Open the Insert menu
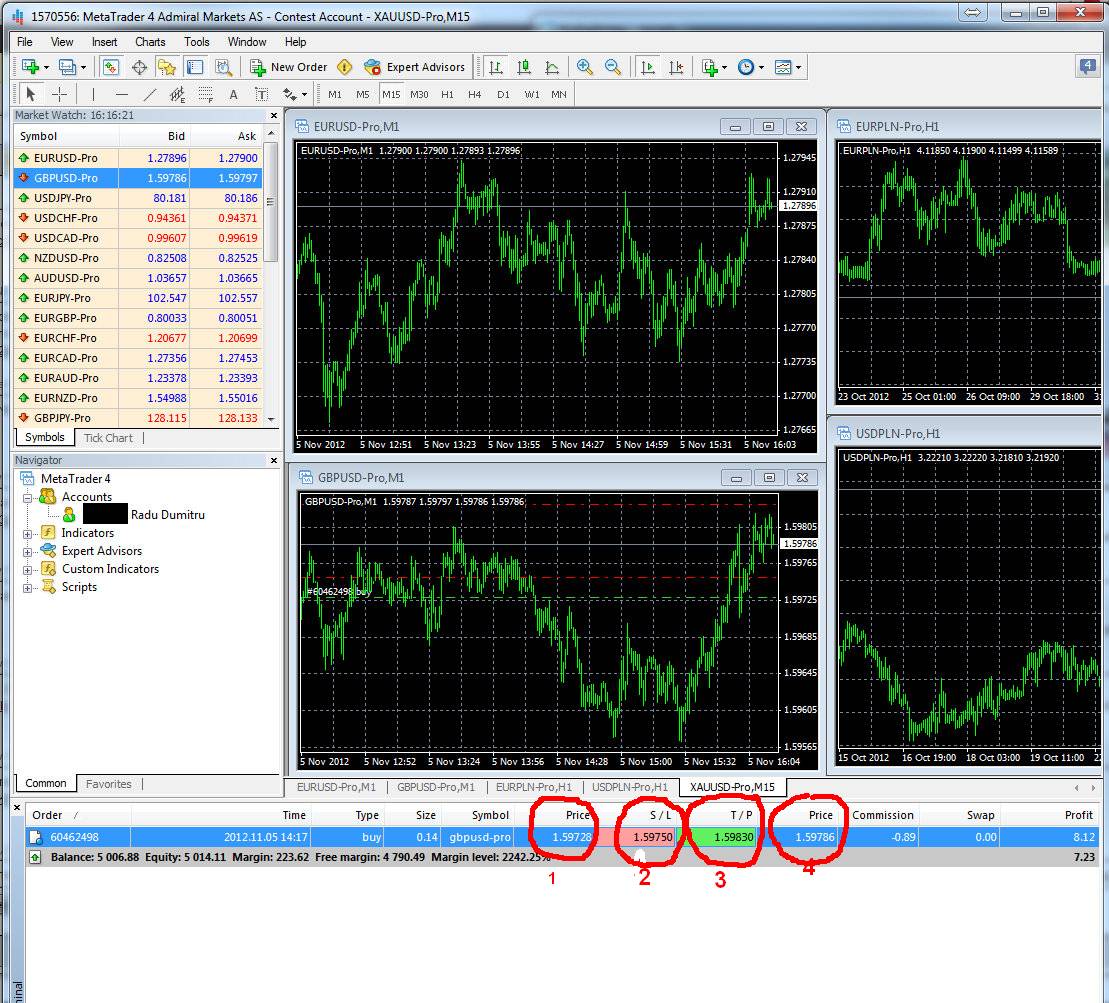Screen dimensions: 1109x1003 pos(105,42)
